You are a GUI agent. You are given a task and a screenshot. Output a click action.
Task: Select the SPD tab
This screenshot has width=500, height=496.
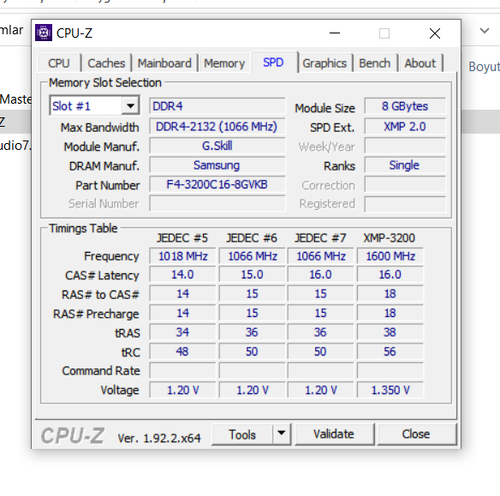pos(273,62)
